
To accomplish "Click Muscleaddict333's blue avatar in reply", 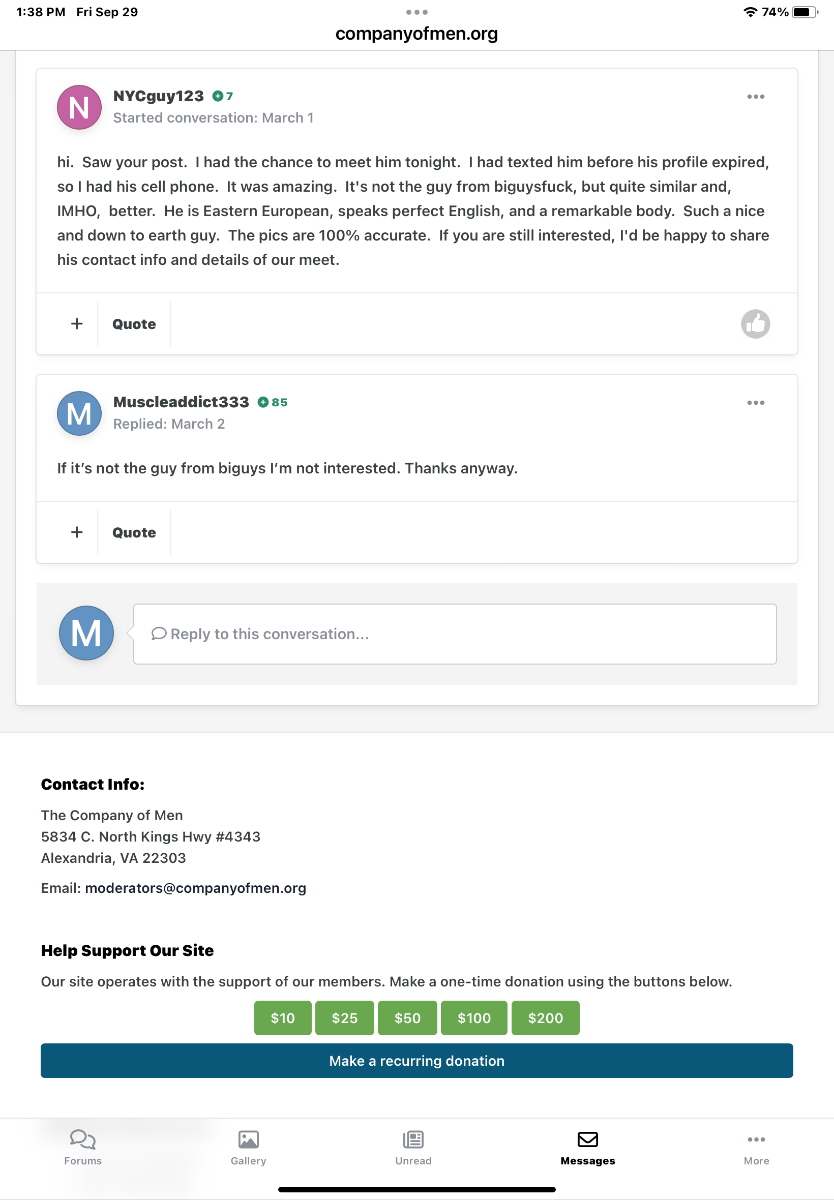I will (79, 413).
